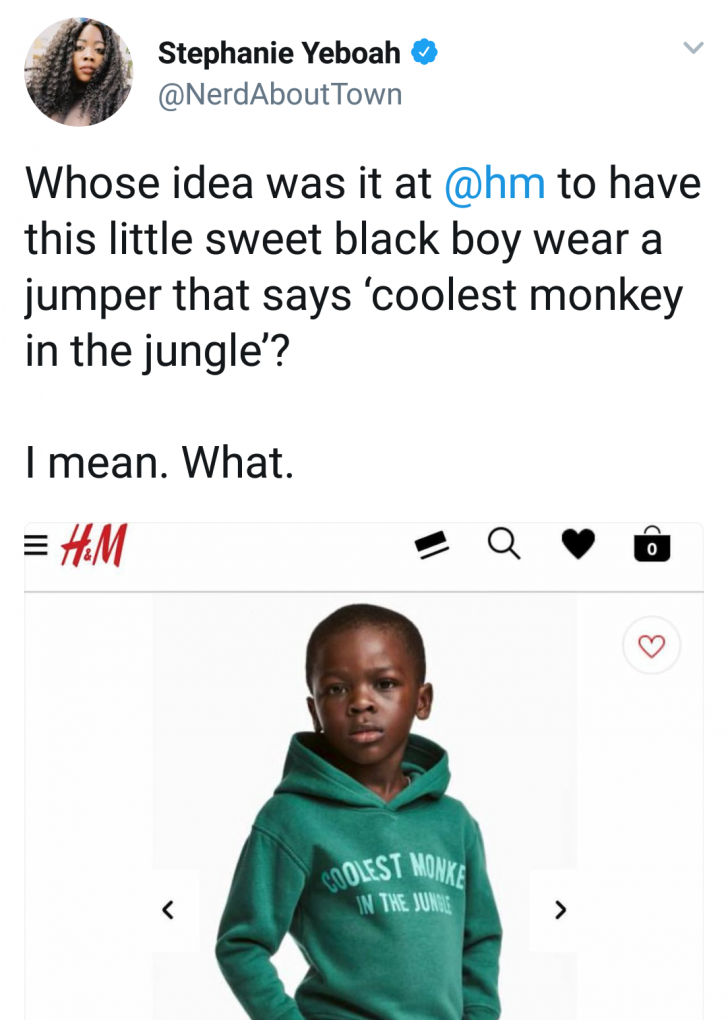The height and width of the screenshot is (1020, 728).
Task: Open the @NerdAboutTown handle
Action: point(280,94)
